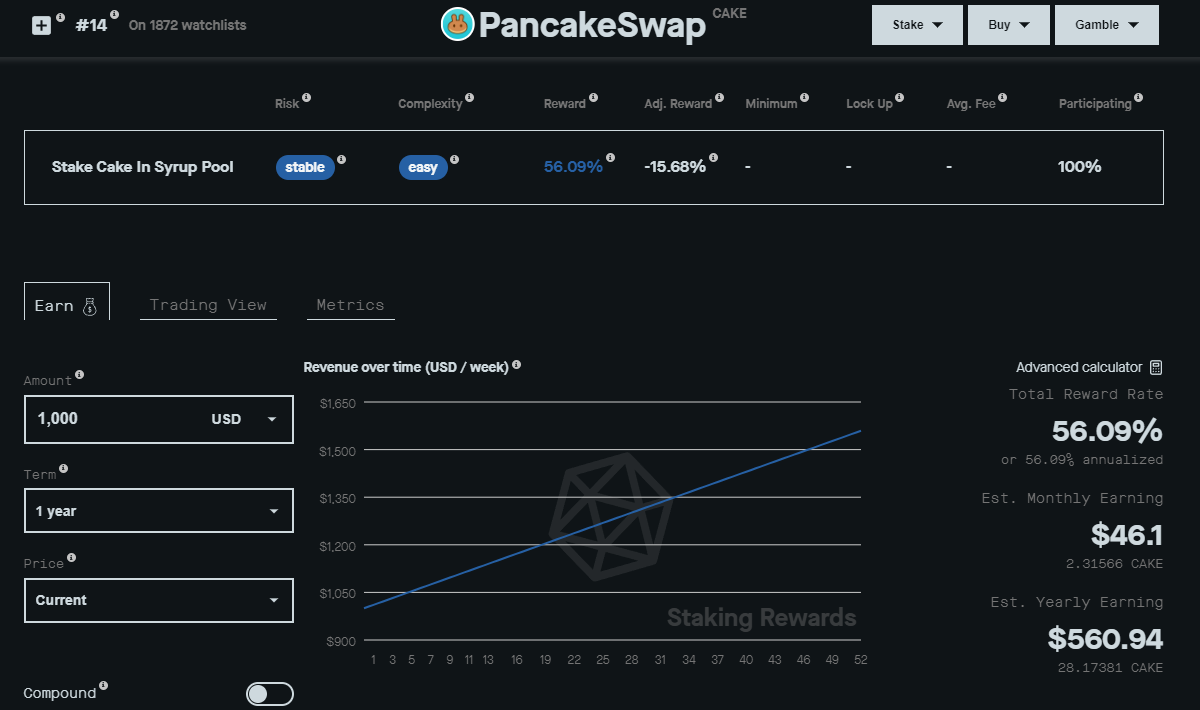This screenshot has height=710, width=1200.
Task: Open the Price dropdown showing Current
Action: [x=158, y=600]
